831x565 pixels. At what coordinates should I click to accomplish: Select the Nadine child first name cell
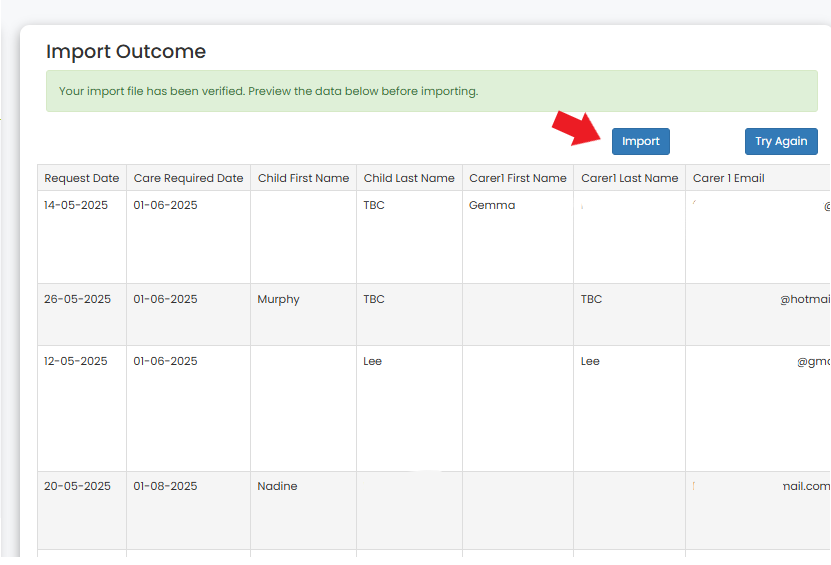click(x=277, y=486)
